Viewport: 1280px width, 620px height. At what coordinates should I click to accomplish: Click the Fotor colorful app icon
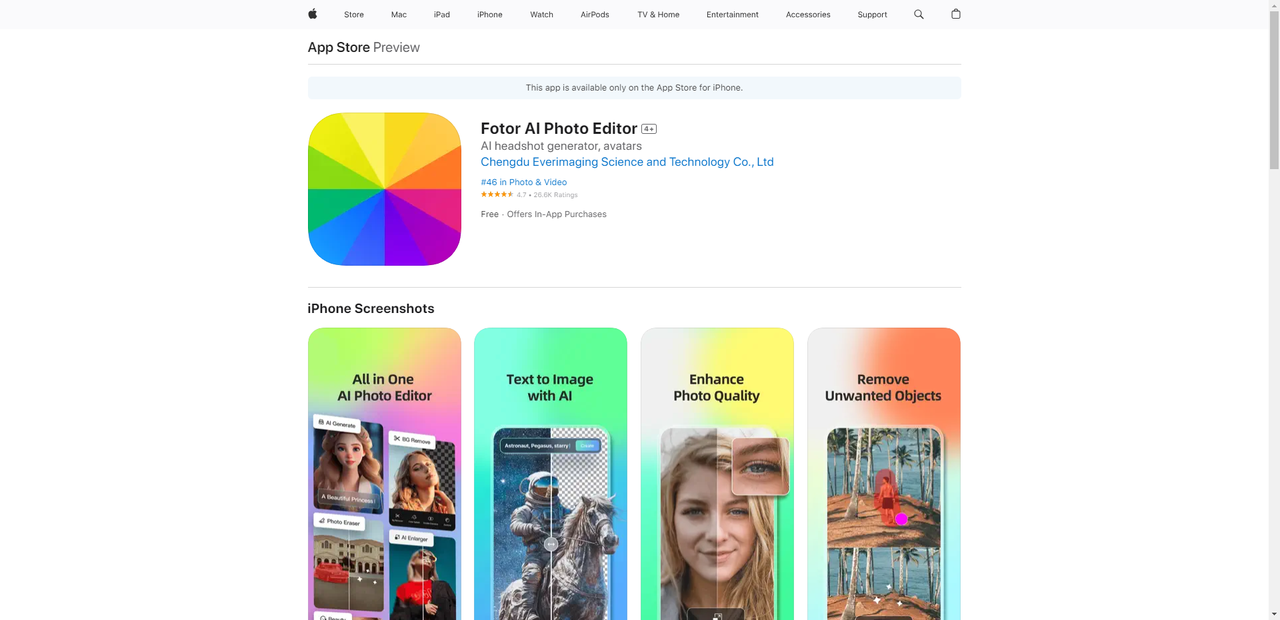(384, 189)
